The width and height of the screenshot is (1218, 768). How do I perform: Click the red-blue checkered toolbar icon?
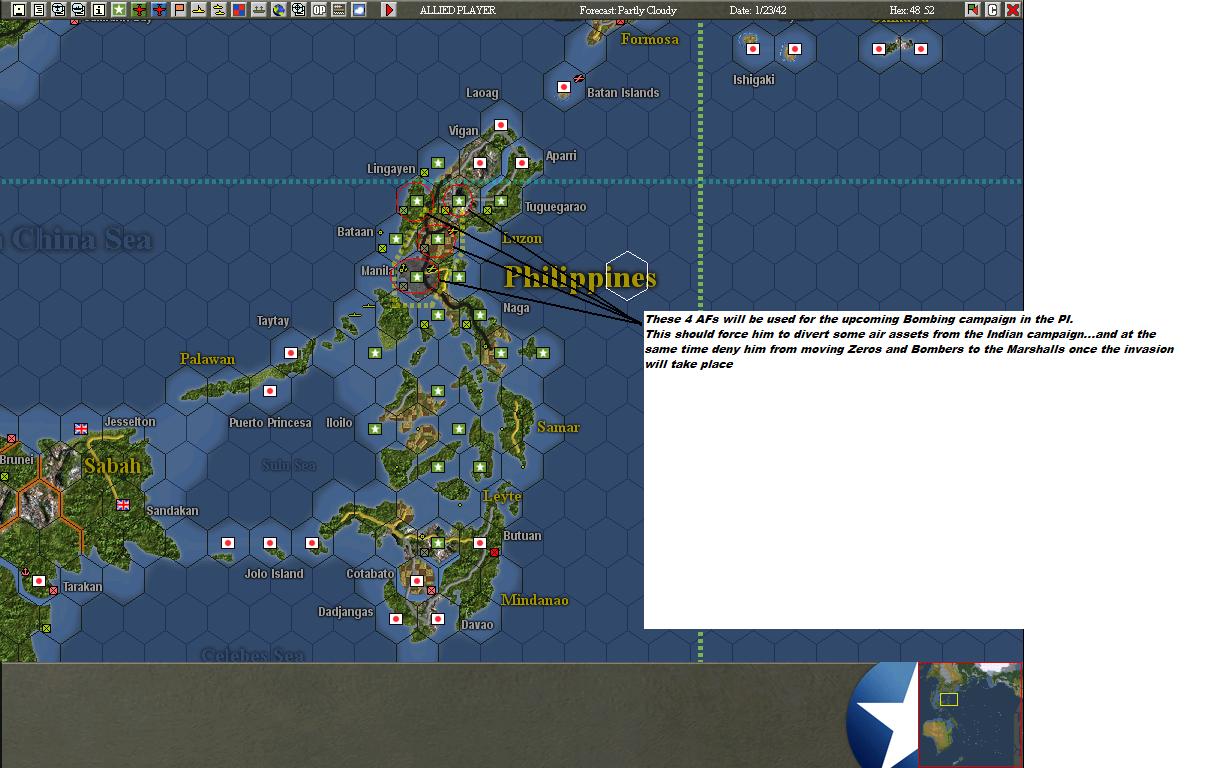tap(238, 10)
